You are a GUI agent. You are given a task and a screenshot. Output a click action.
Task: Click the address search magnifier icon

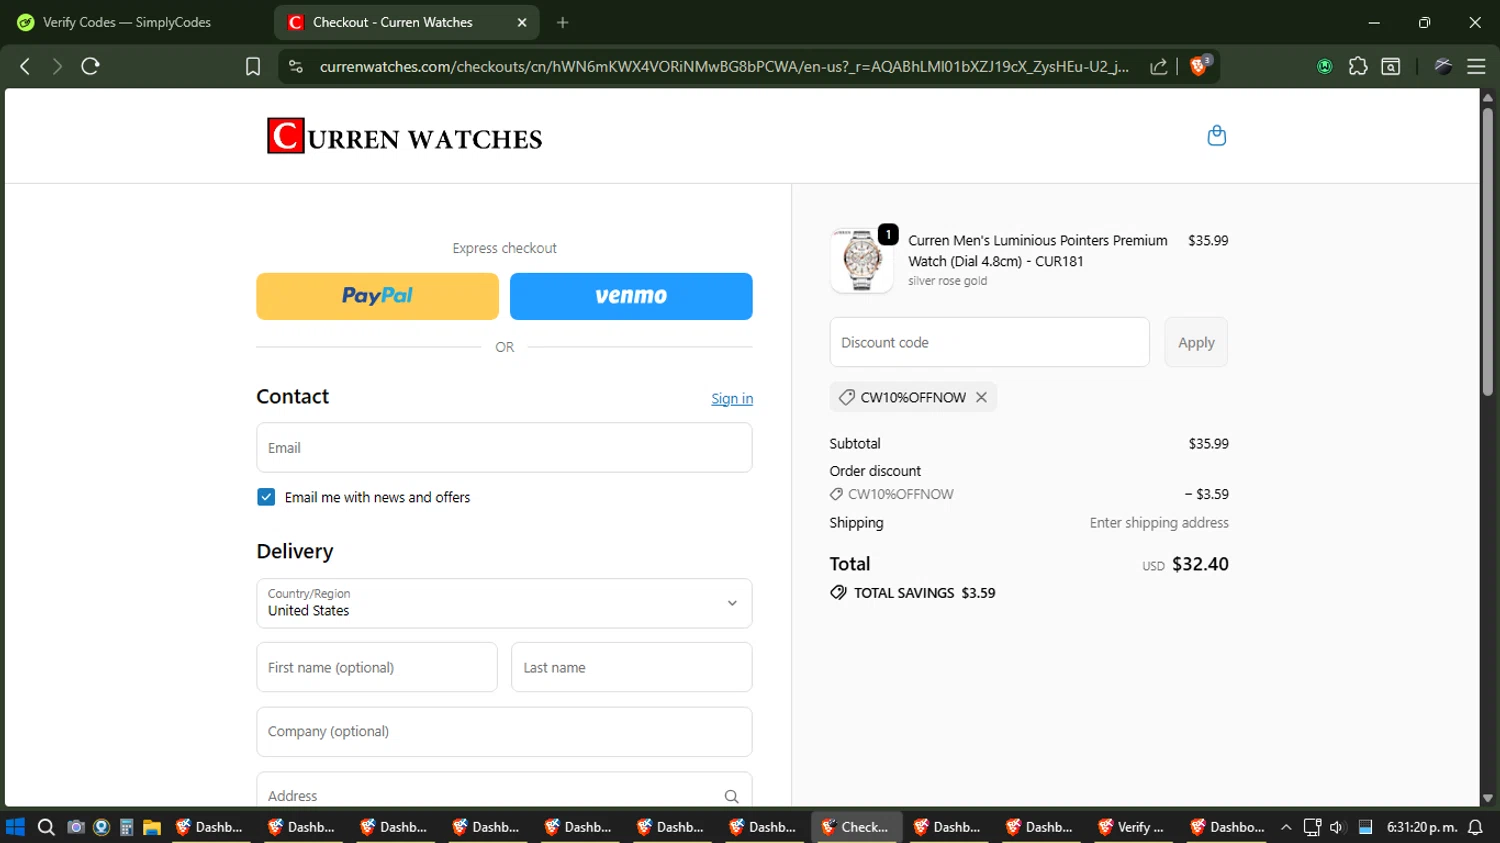click(731, 796)
